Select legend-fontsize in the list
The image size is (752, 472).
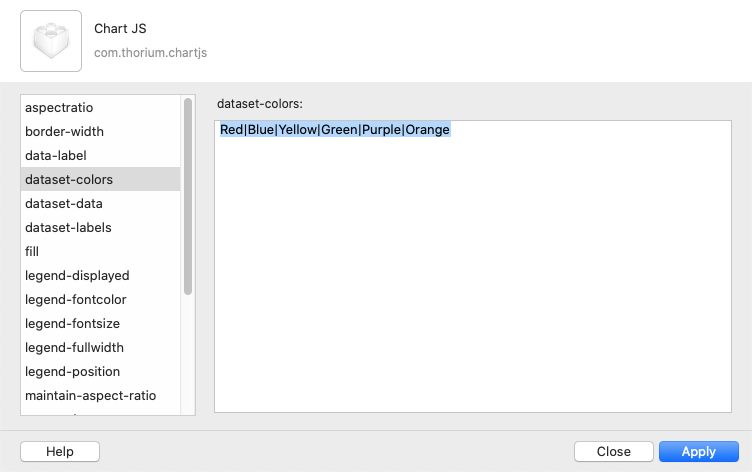point(100,323)
